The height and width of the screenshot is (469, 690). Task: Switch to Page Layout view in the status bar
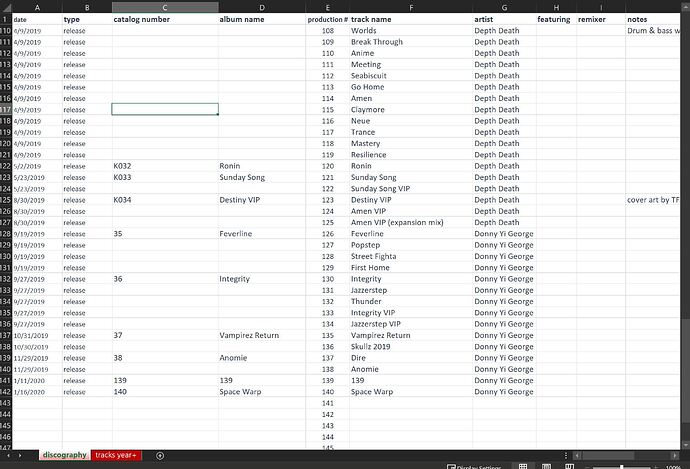pyautogui.click(x=546, y=466)
